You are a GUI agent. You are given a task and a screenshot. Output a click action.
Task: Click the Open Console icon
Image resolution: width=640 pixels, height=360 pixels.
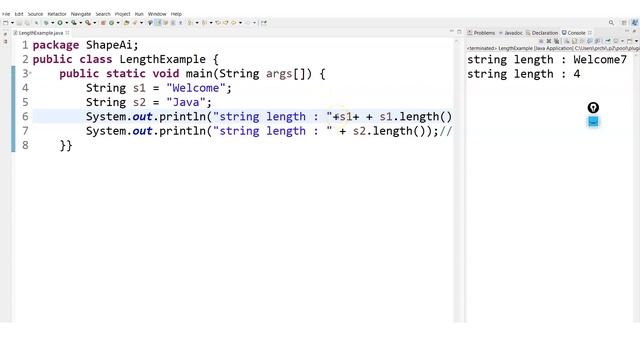[630, 41]
